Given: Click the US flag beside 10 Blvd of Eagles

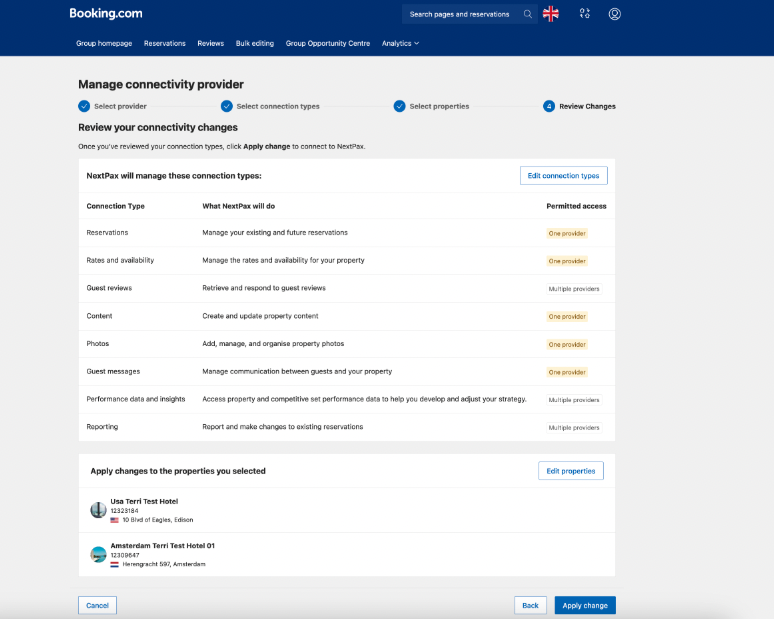Looking at the screenshot, I should 115,520.
